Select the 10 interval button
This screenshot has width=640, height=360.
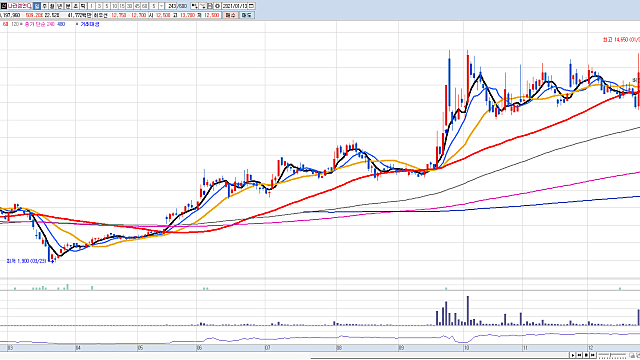tap(114, 6)
